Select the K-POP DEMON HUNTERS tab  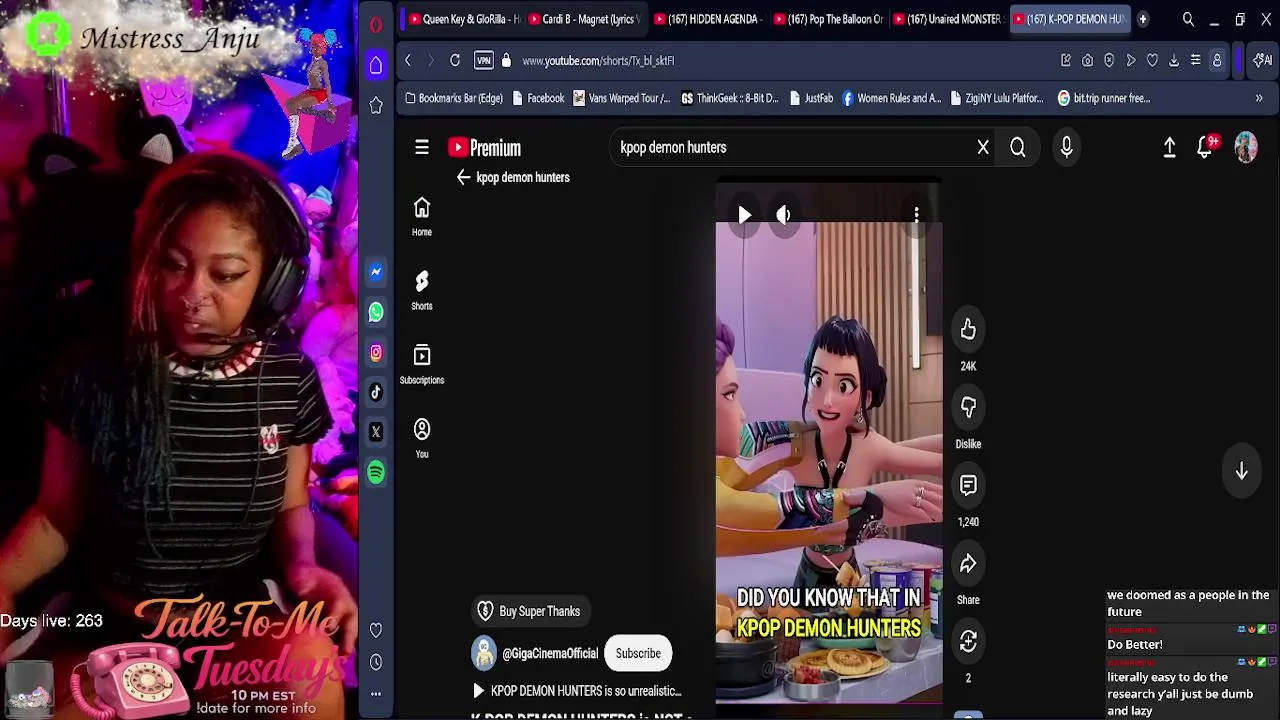click(x=1069, y=19)
